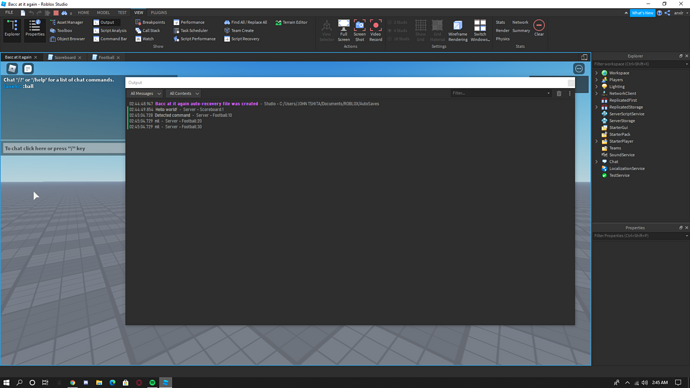Toggle the Render stats overlay

pyautogui.click(x=502, y=30)
